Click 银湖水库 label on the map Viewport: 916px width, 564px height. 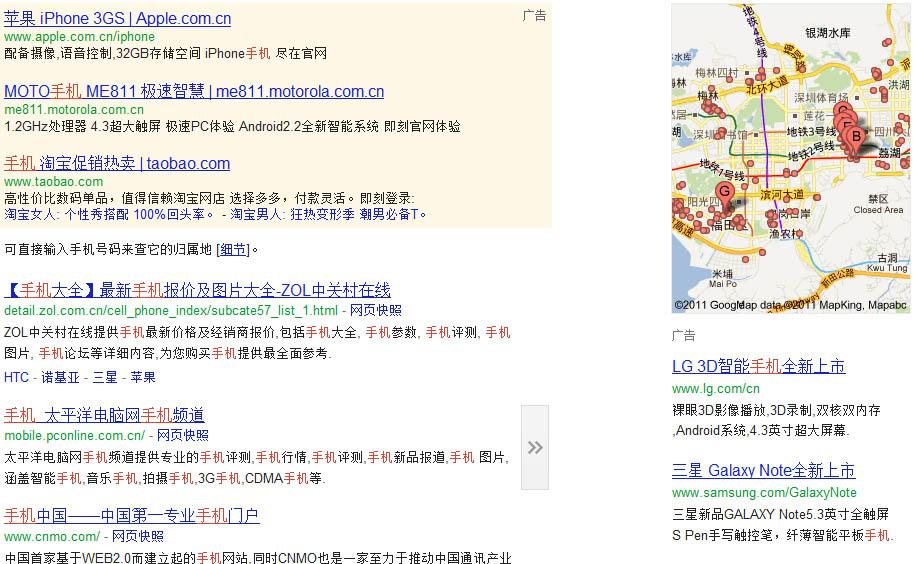coord(828,33)
